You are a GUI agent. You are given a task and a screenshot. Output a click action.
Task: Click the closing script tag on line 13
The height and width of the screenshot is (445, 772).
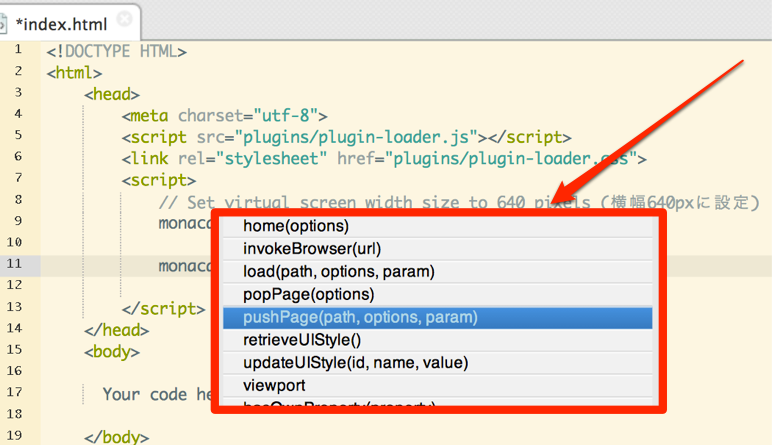point(163,309)
